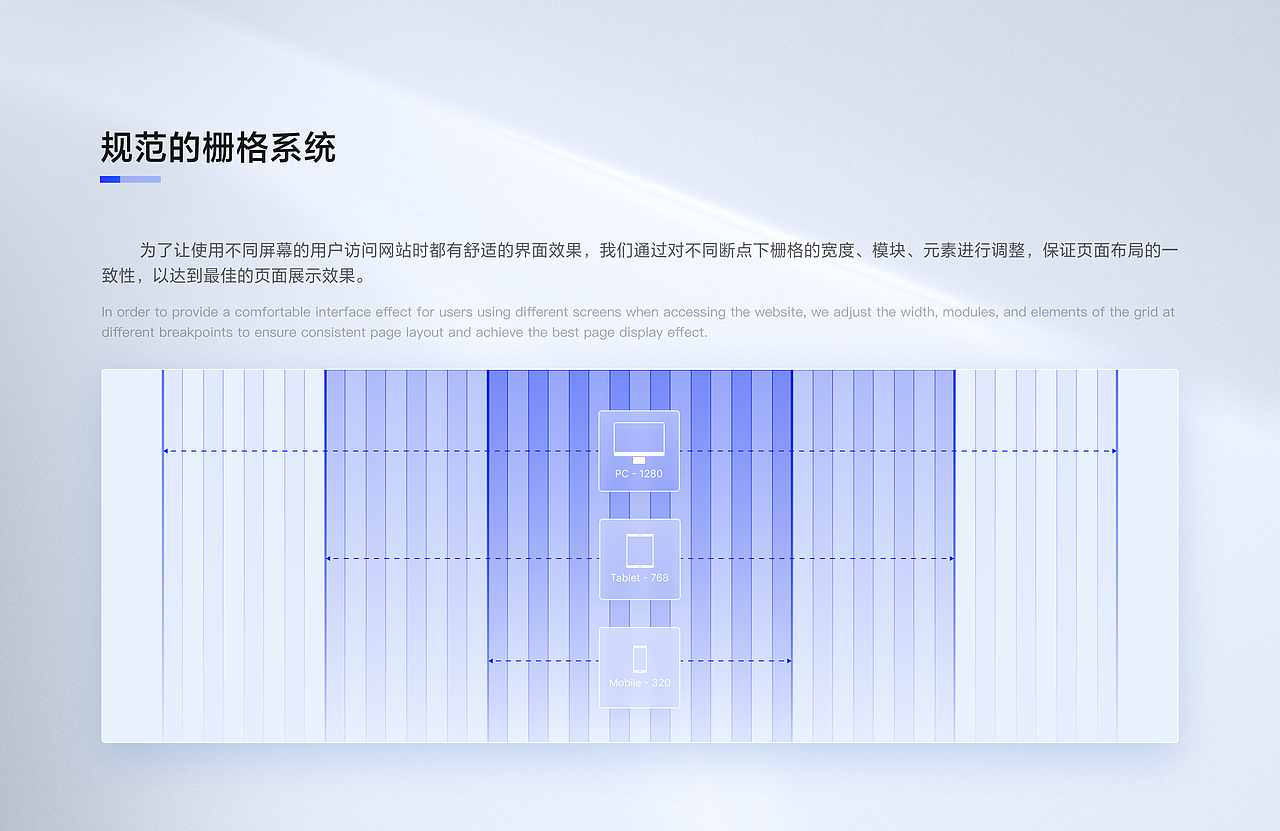1280x831 pixels.
Task: Toggle the Tablet - 768 breakpoint row
Action: (639, 558)
